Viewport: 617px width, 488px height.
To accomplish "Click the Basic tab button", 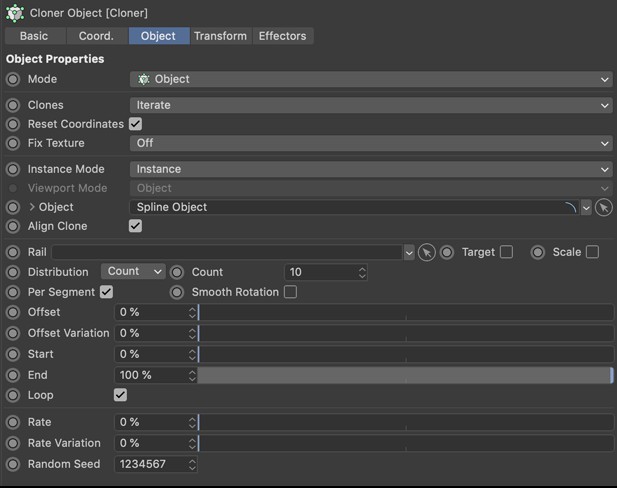I will pos(34,36).
